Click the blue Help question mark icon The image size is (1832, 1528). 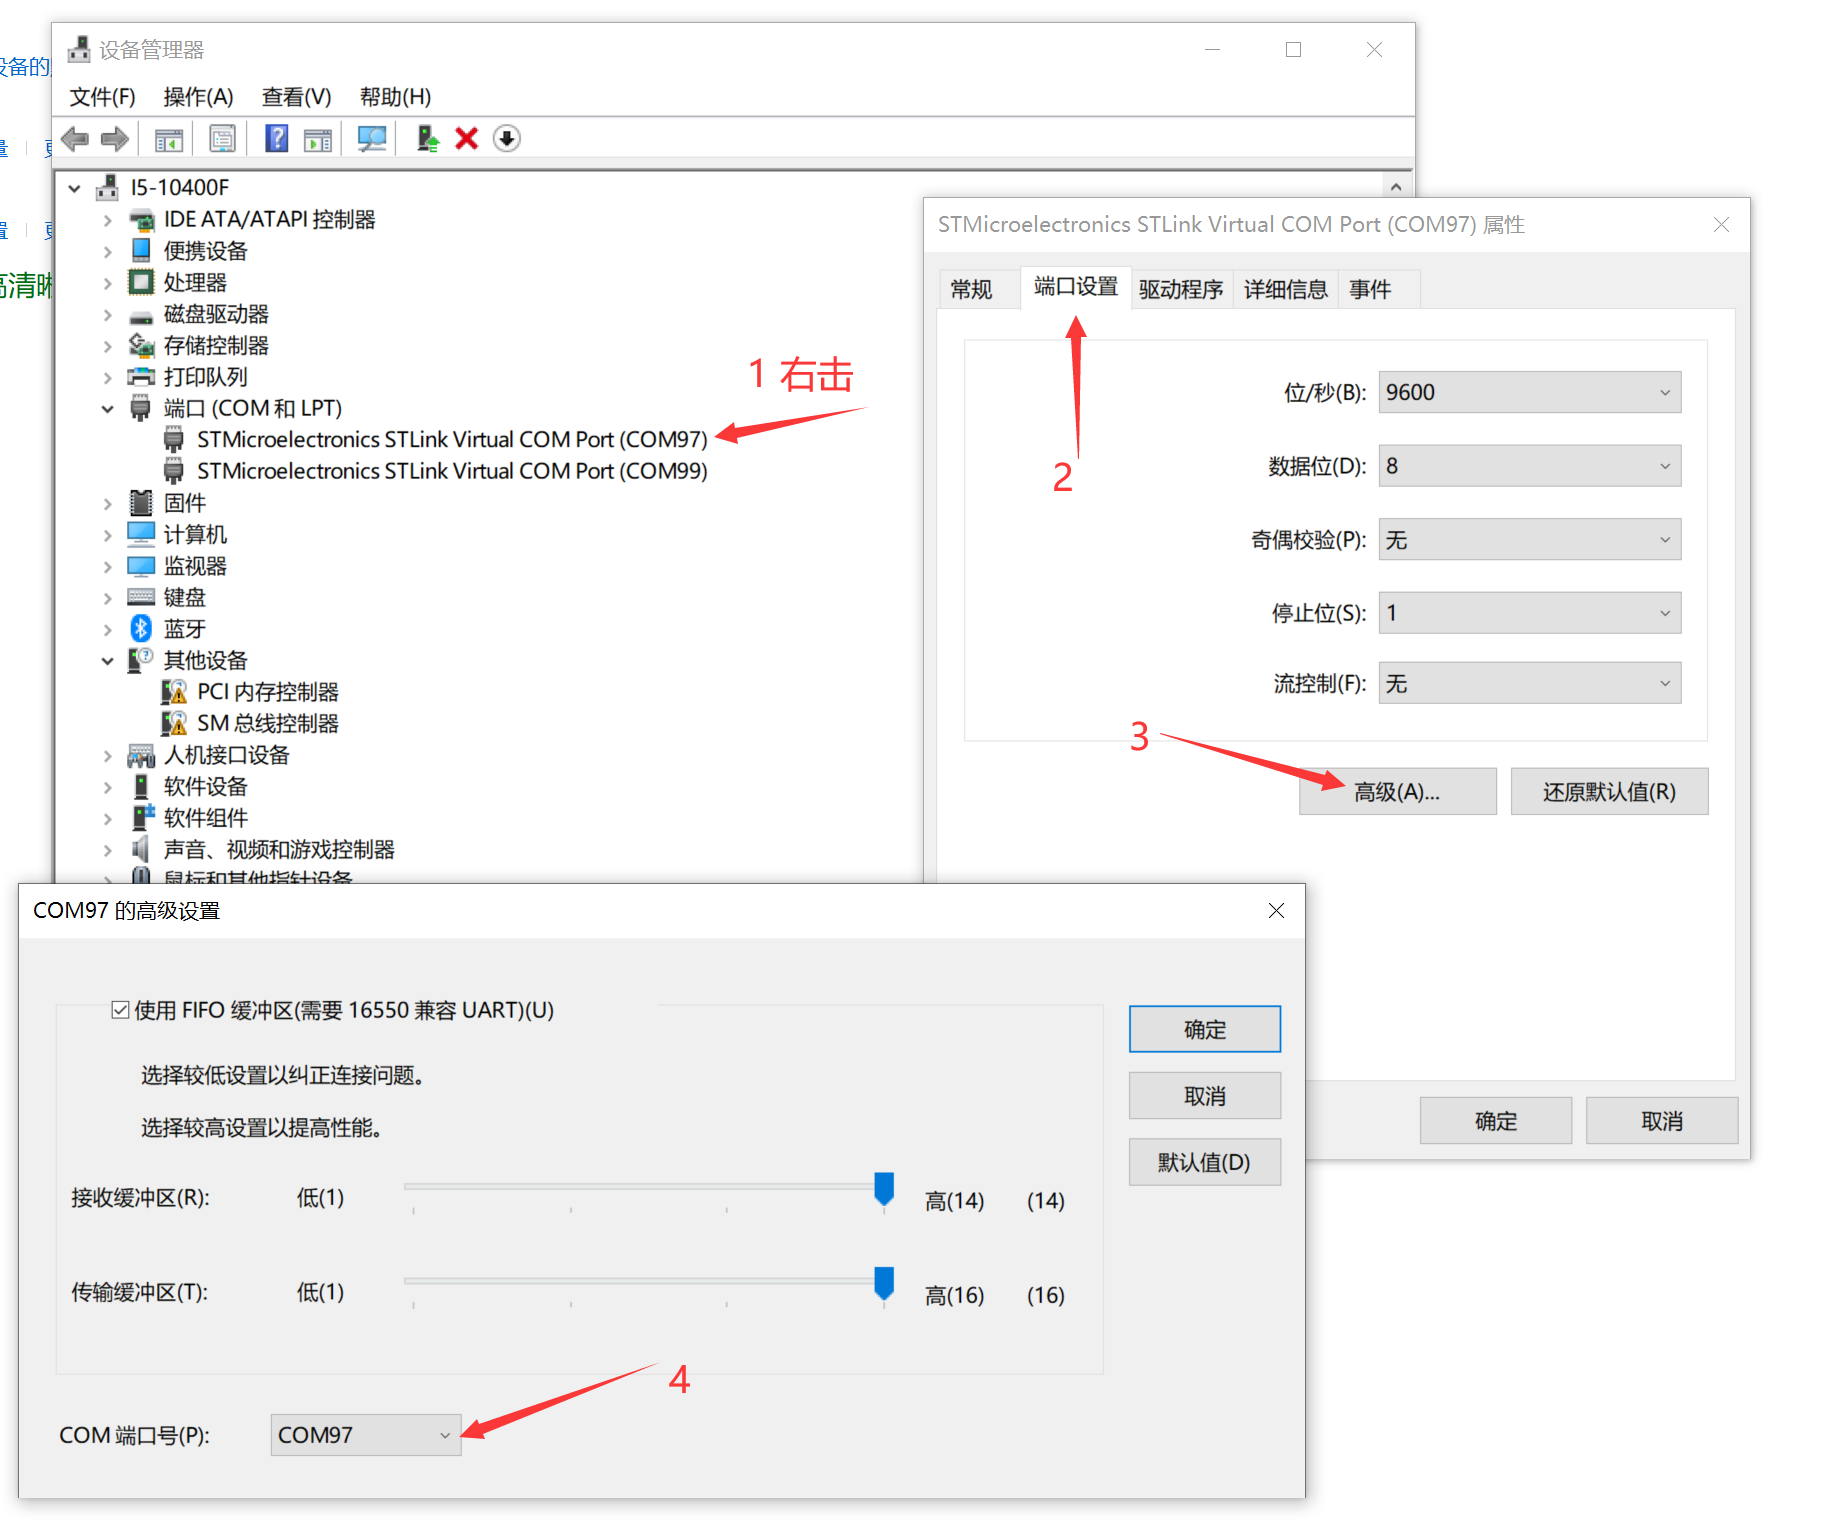tap(276, 139)
